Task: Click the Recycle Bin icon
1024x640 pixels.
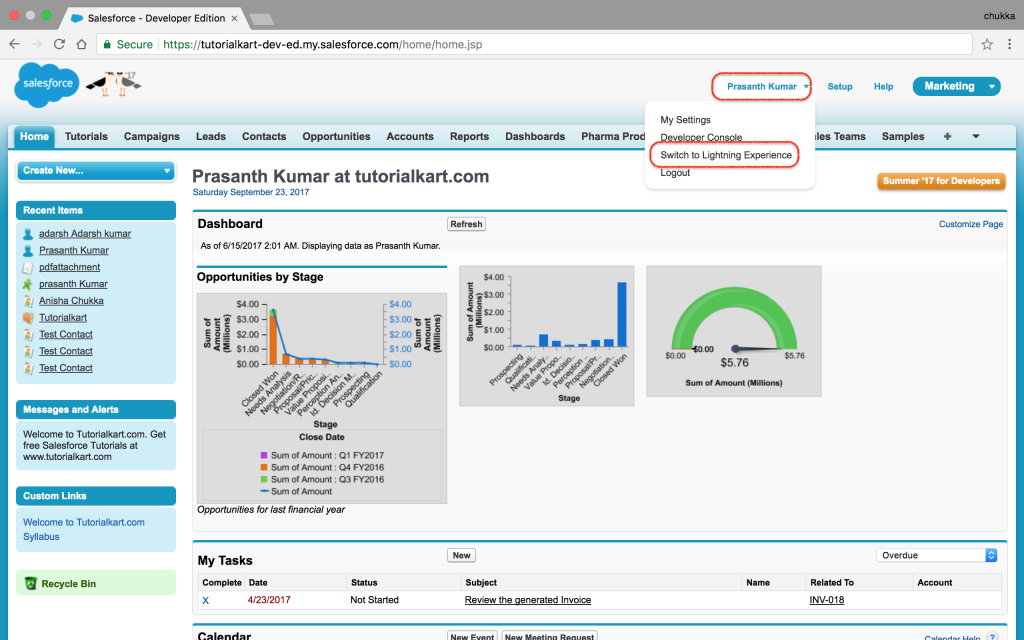Action: [31, 584]
